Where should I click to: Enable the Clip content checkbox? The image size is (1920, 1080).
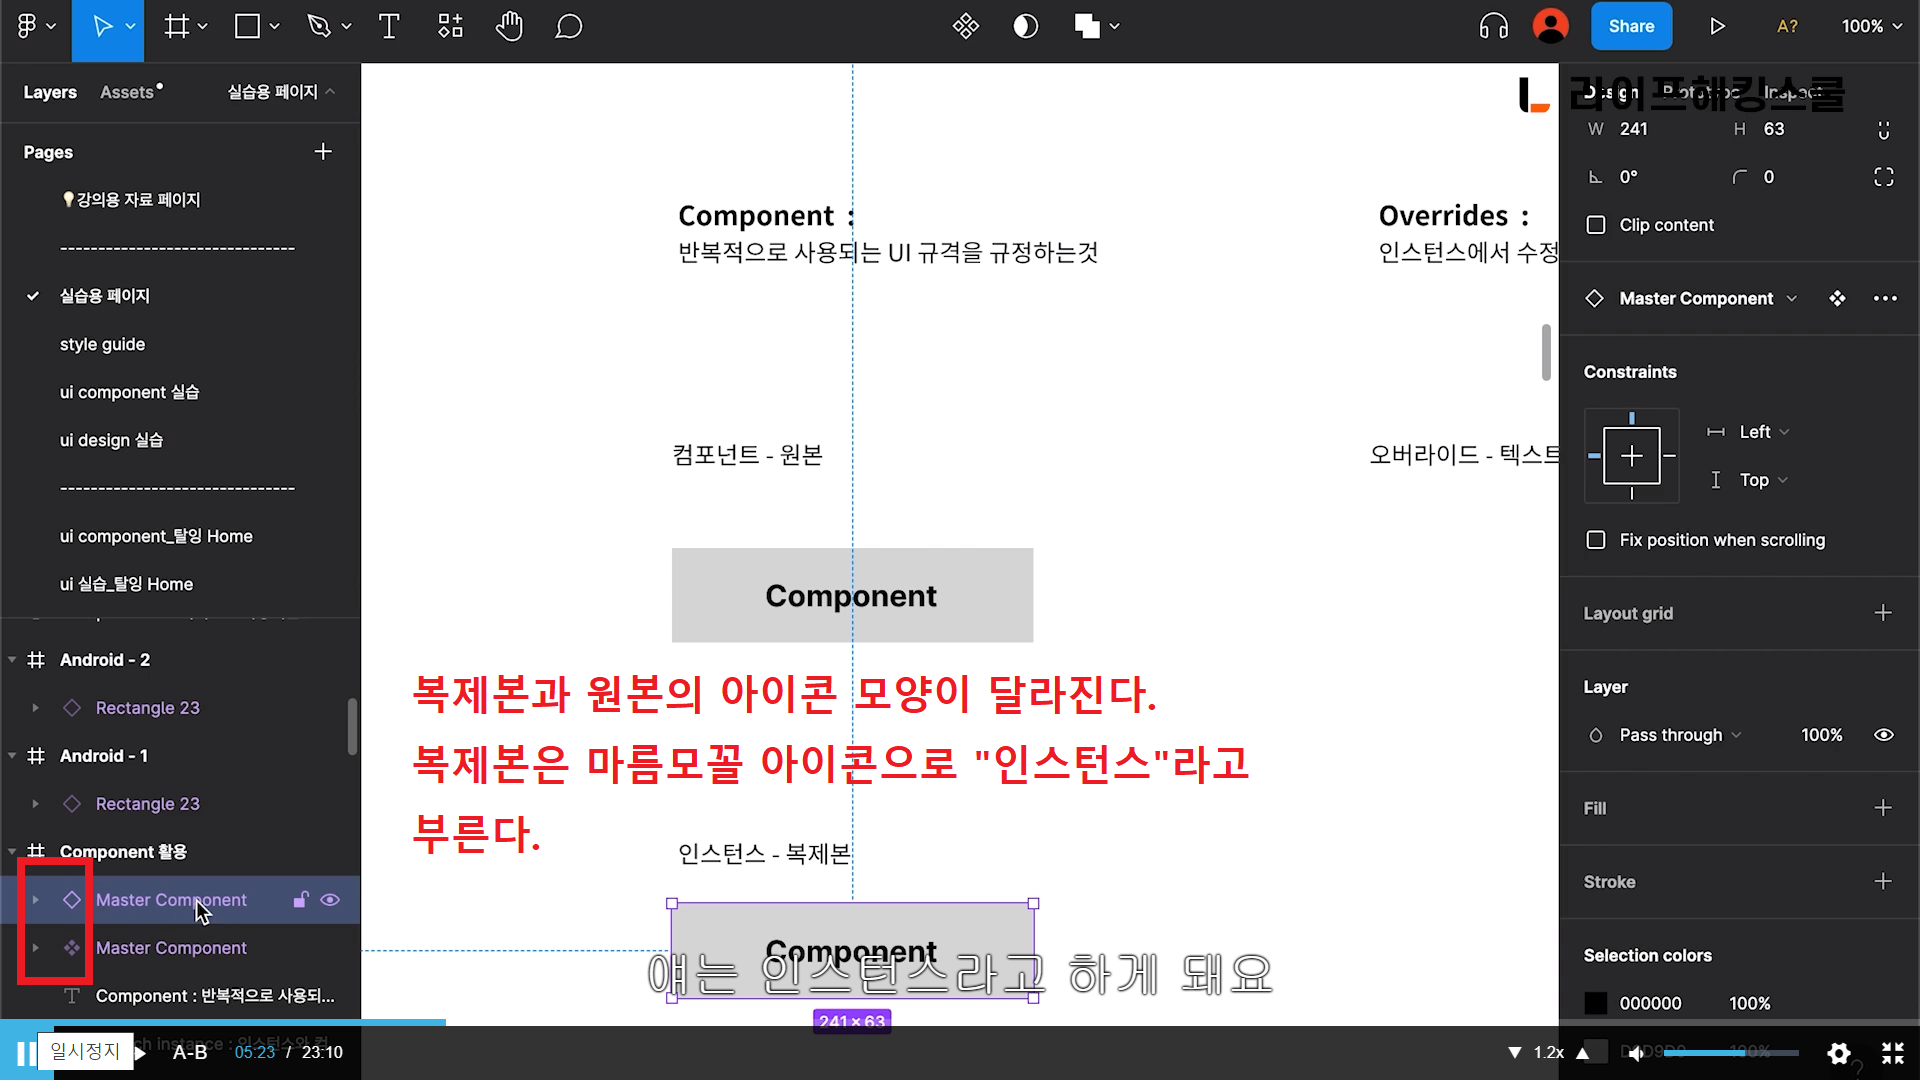click(x=1596, y=225)
